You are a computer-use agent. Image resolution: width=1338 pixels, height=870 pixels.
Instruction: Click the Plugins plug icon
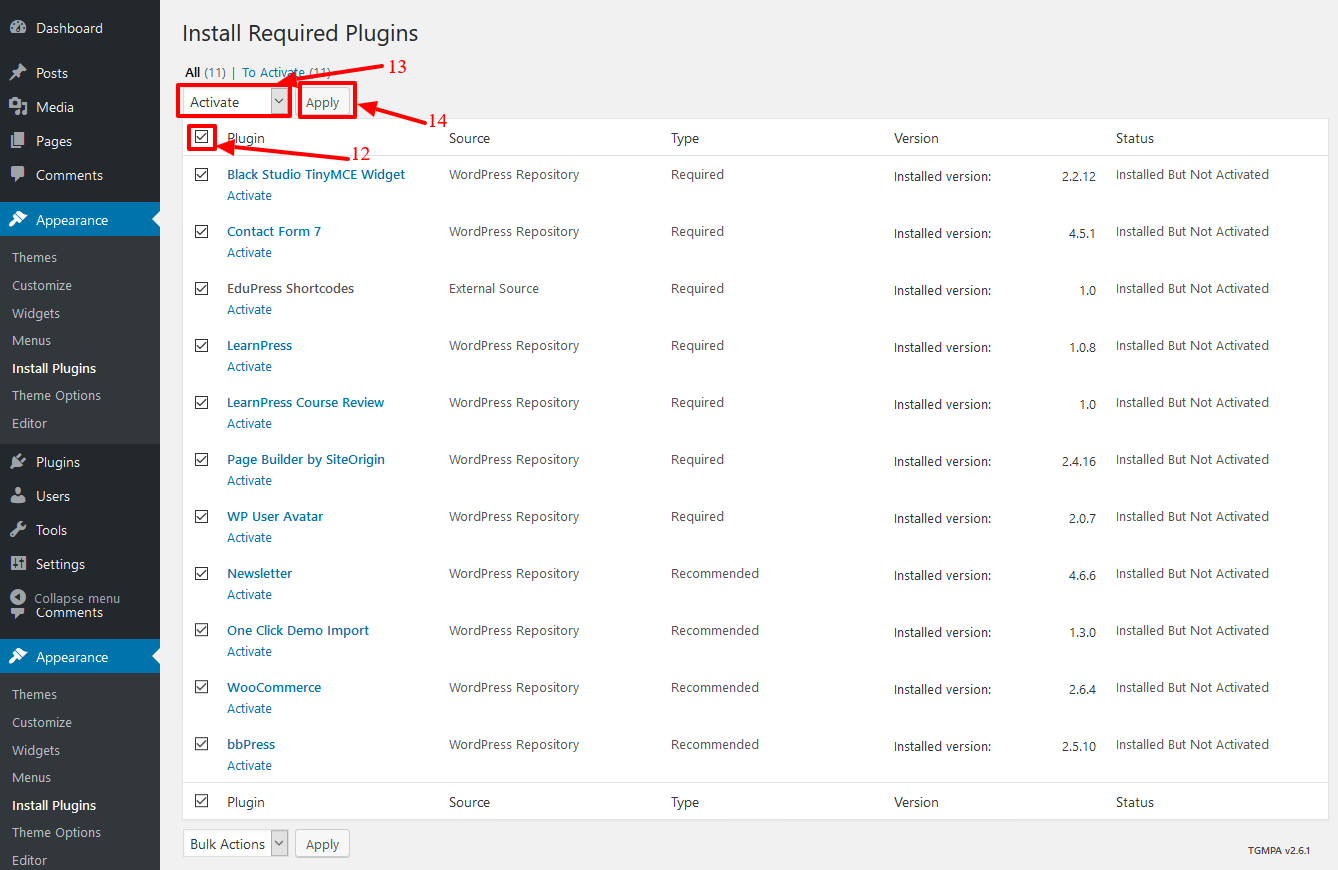click(18, 462)
